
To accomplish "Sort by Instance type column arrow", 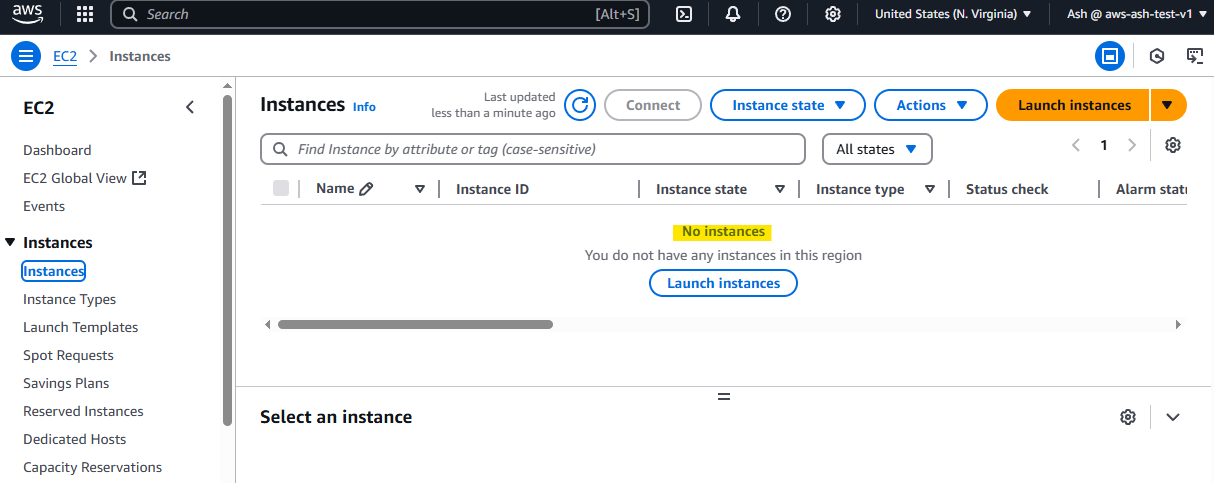I will (x=930, y=189).
